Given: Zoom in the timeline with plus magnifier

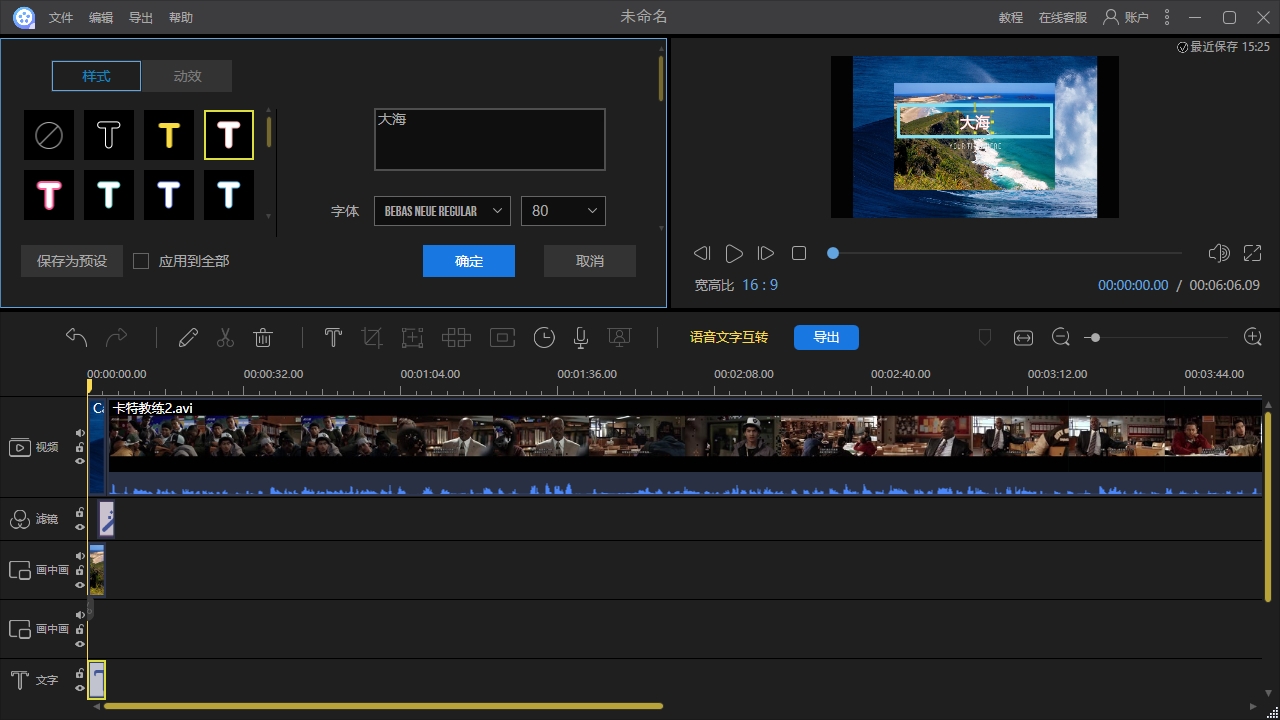Looking at the screenshot, I should pos(1252,337).
